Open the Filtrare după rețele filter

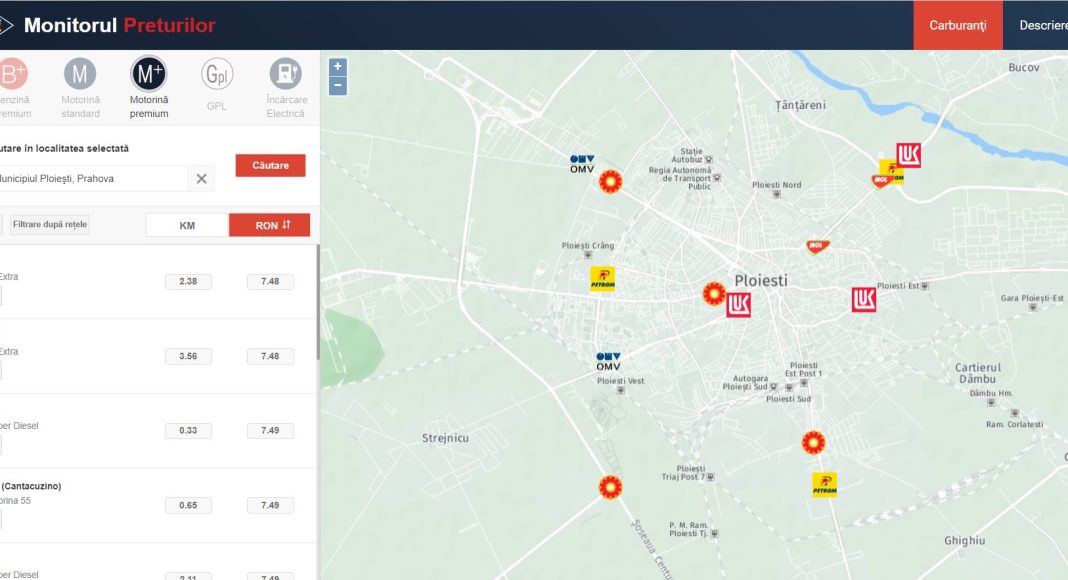(x=50, y=225)
